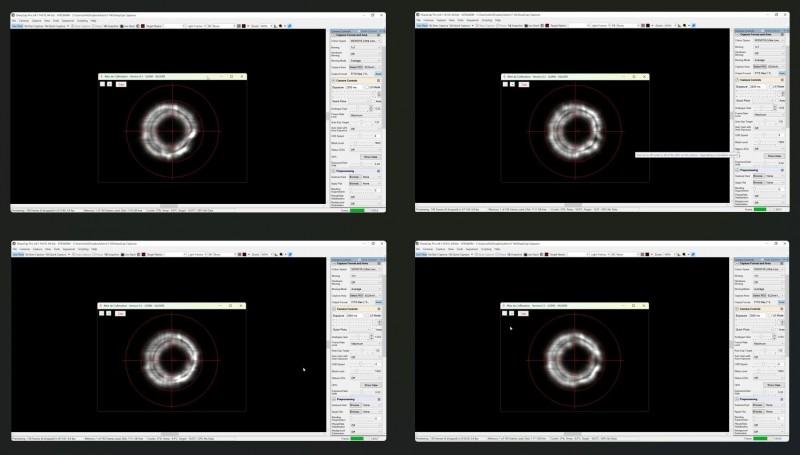Toggle Quick Picks Auto checkbox in top-right window
Image resolution: width=800 pixels, height=455 pixels.
[x=776, y=101]
